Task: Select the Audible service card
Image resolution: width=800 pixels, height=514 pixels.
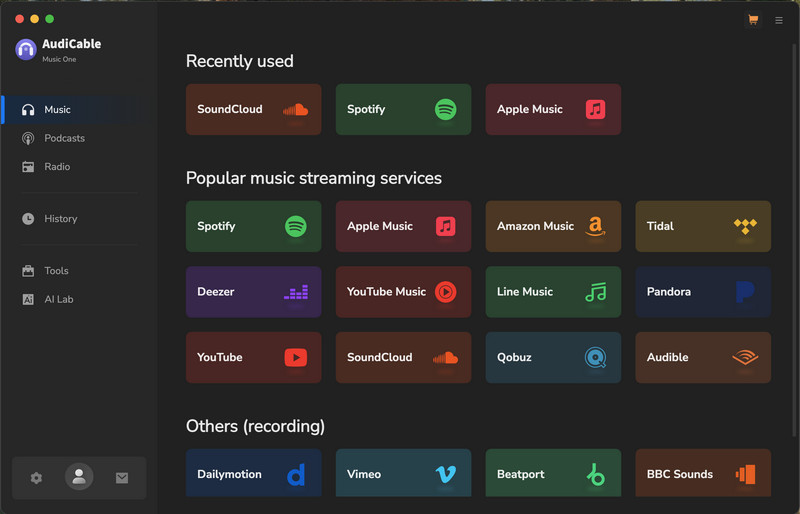Action: (703, 357)
